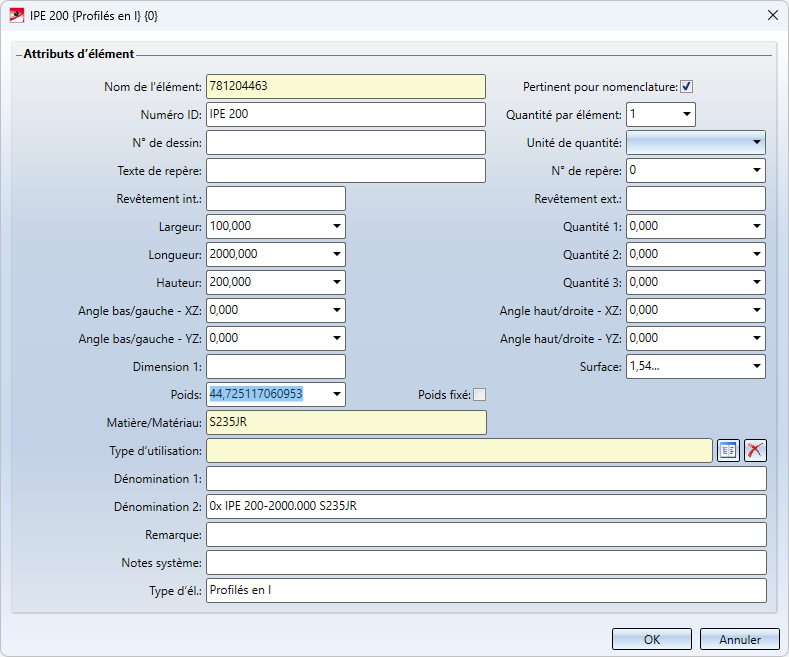Click the Nom de l'élément field
This screenshot has height=657, width=789.
345,87
